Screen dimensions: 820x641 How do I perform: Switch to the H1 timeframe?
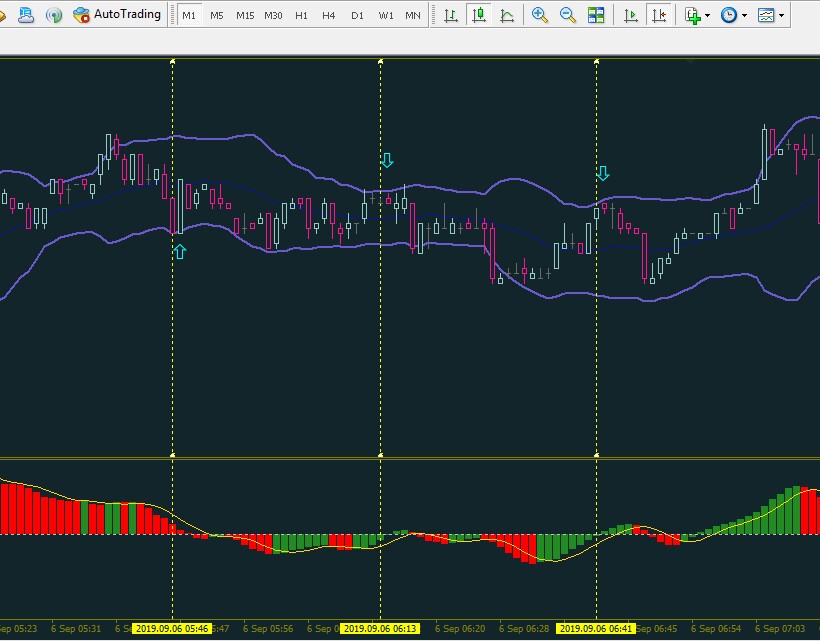pyautogui.click(x=301, y=15)
